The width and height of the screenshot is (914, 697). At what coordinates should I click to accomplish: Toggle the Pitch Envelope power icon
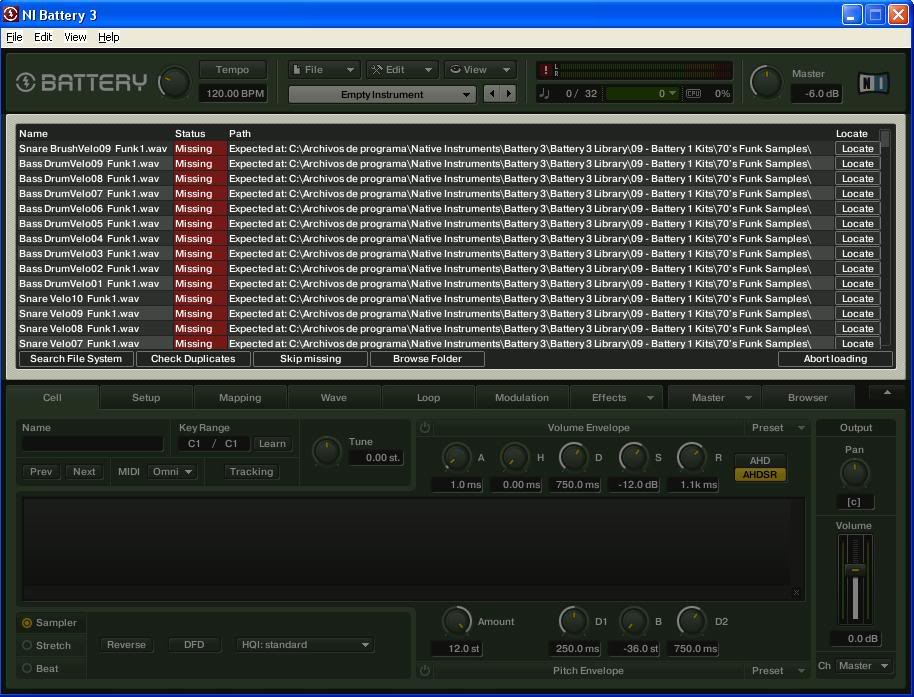coord(425,671)
